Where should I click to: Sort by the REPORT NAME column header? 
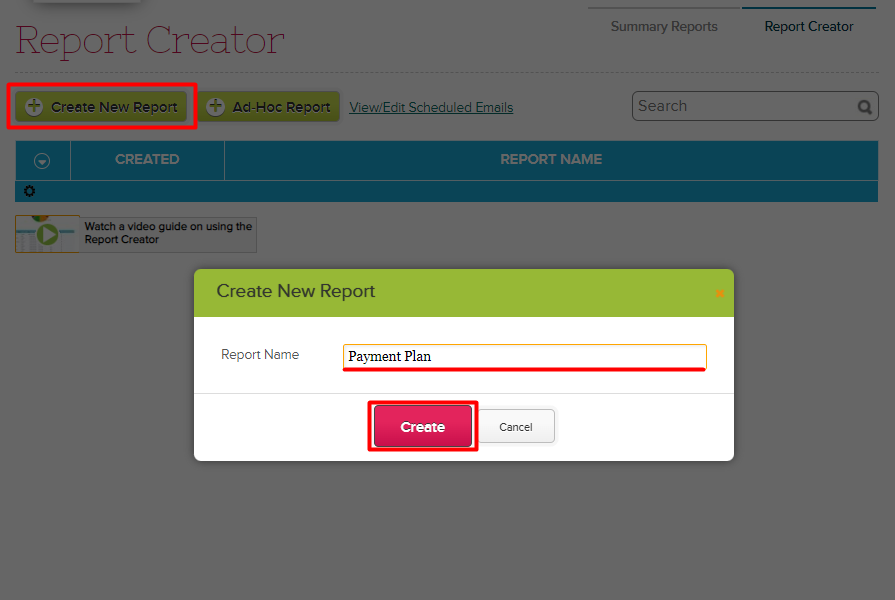[550, 159]
